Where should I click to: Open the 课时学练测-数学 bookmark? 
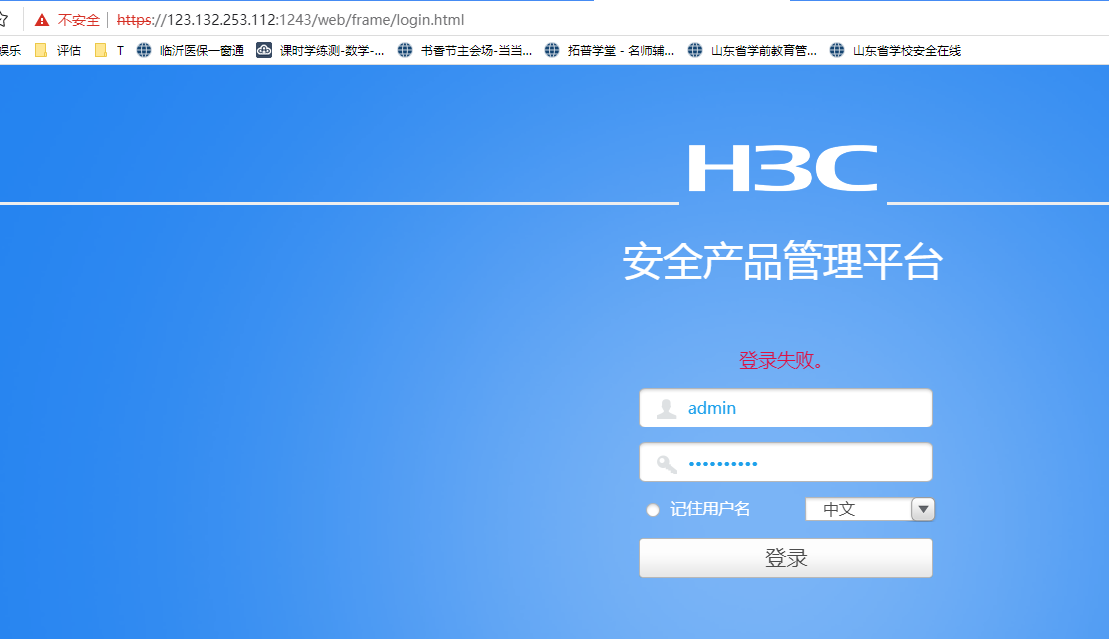pyautogui.click(x=320, y=50)
